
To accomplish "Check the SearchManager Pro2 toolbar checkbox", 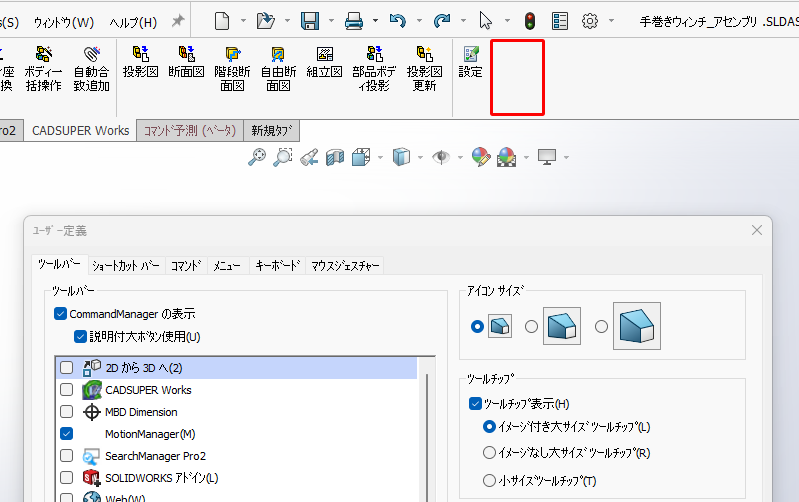I will point(66,455).
